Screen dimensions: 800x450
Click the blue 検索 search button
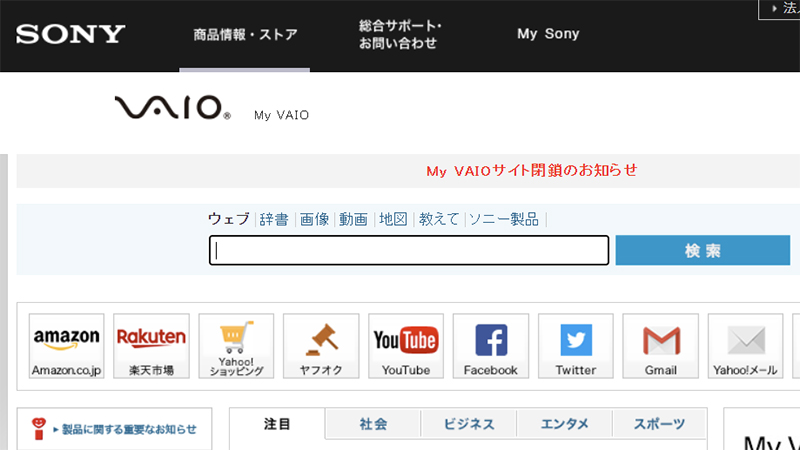coord(703,250)
